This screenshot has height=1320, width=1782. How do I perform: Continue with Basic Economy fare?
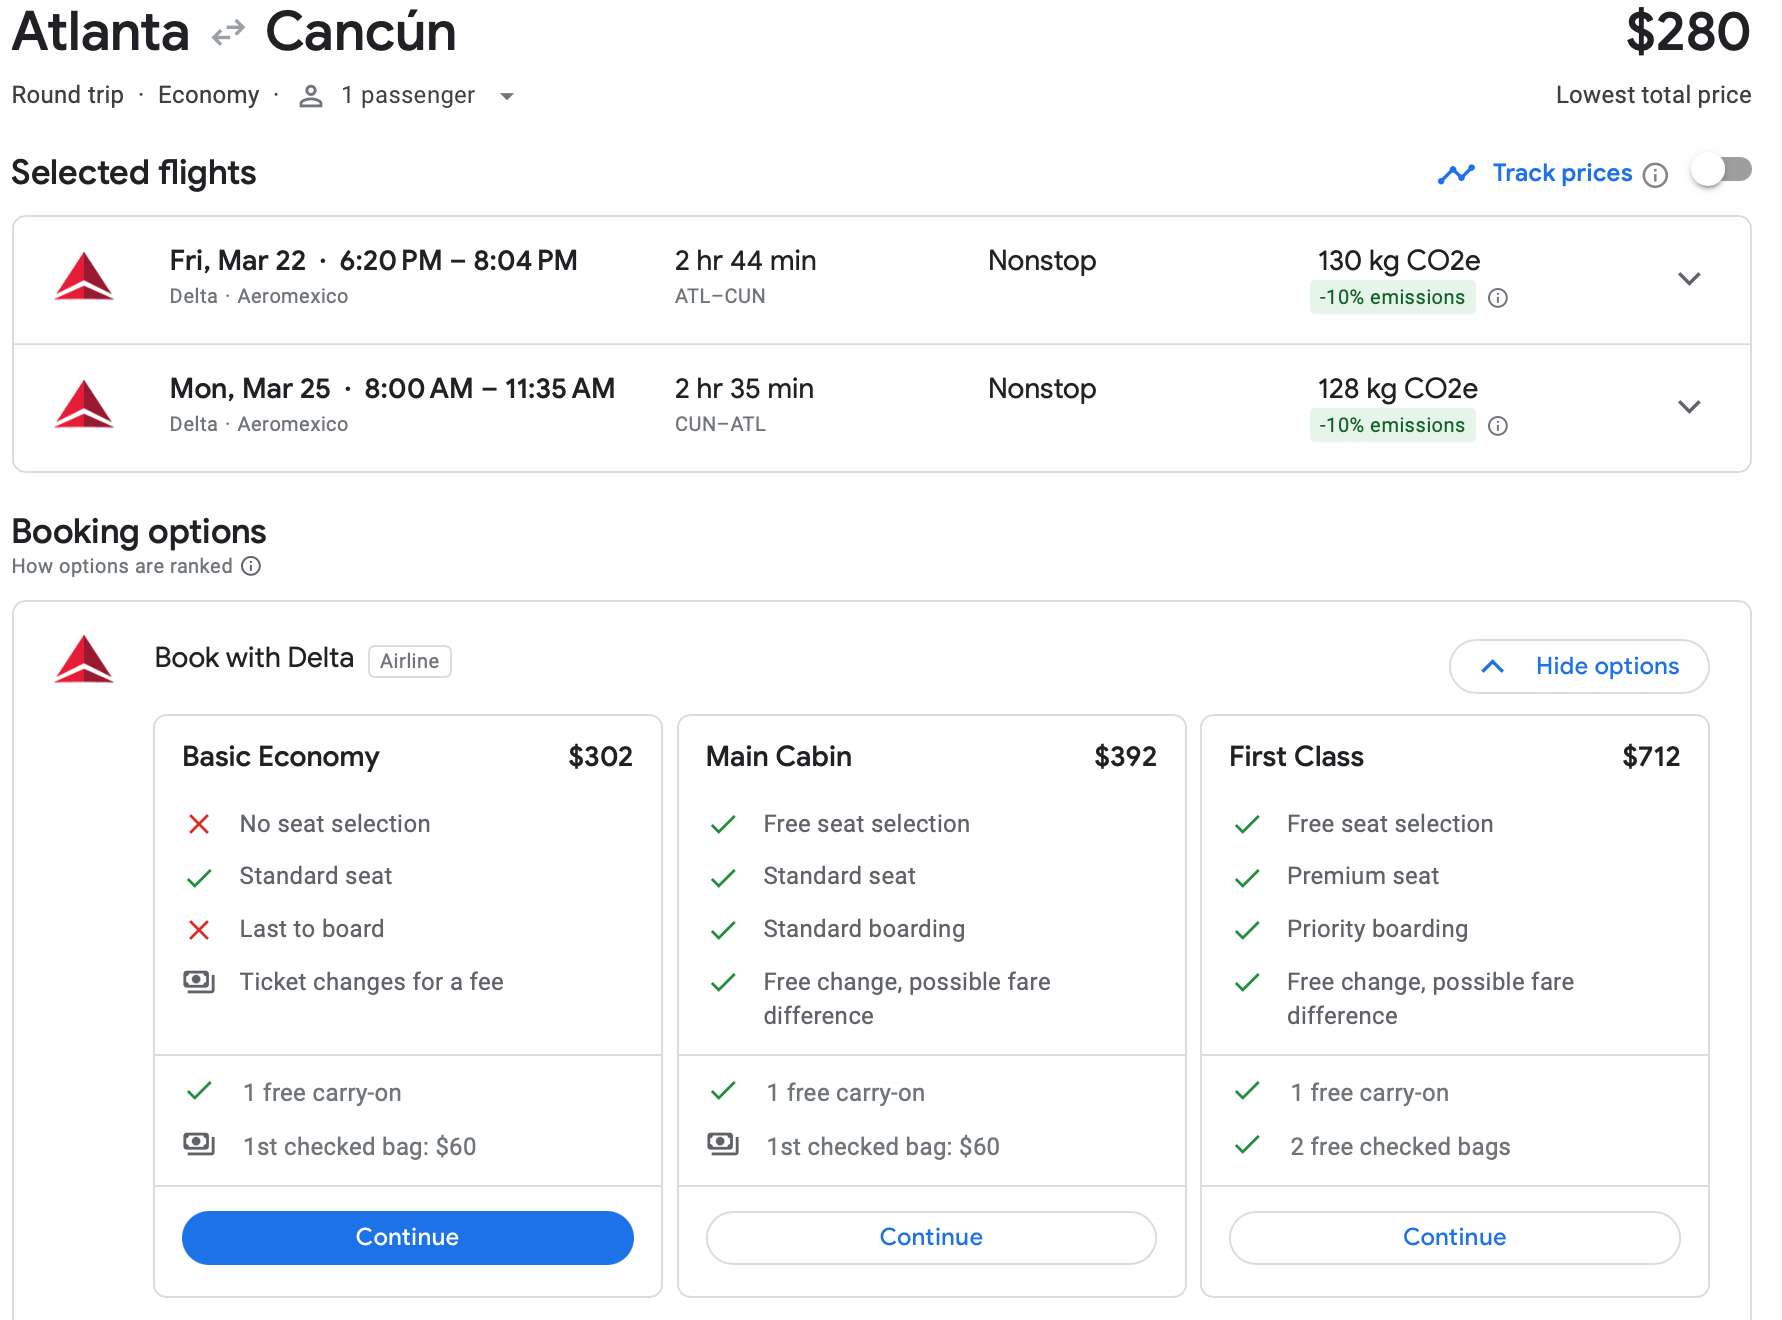[407, 1237]
